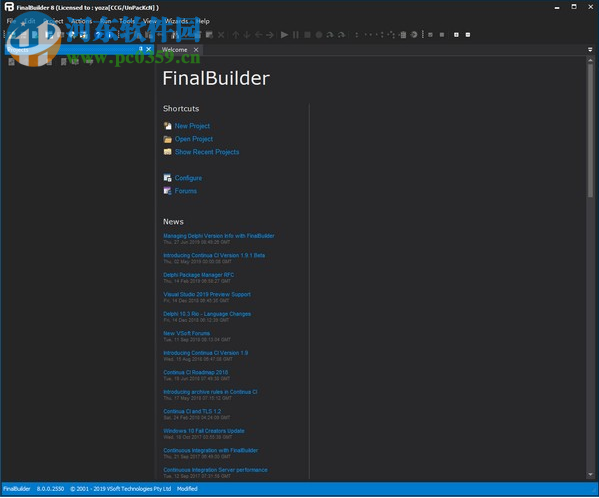Viewport: 599px width, 498px height.
Task: Click the 'FinalBuilder' label in the status bar
Action: [17, 488]
